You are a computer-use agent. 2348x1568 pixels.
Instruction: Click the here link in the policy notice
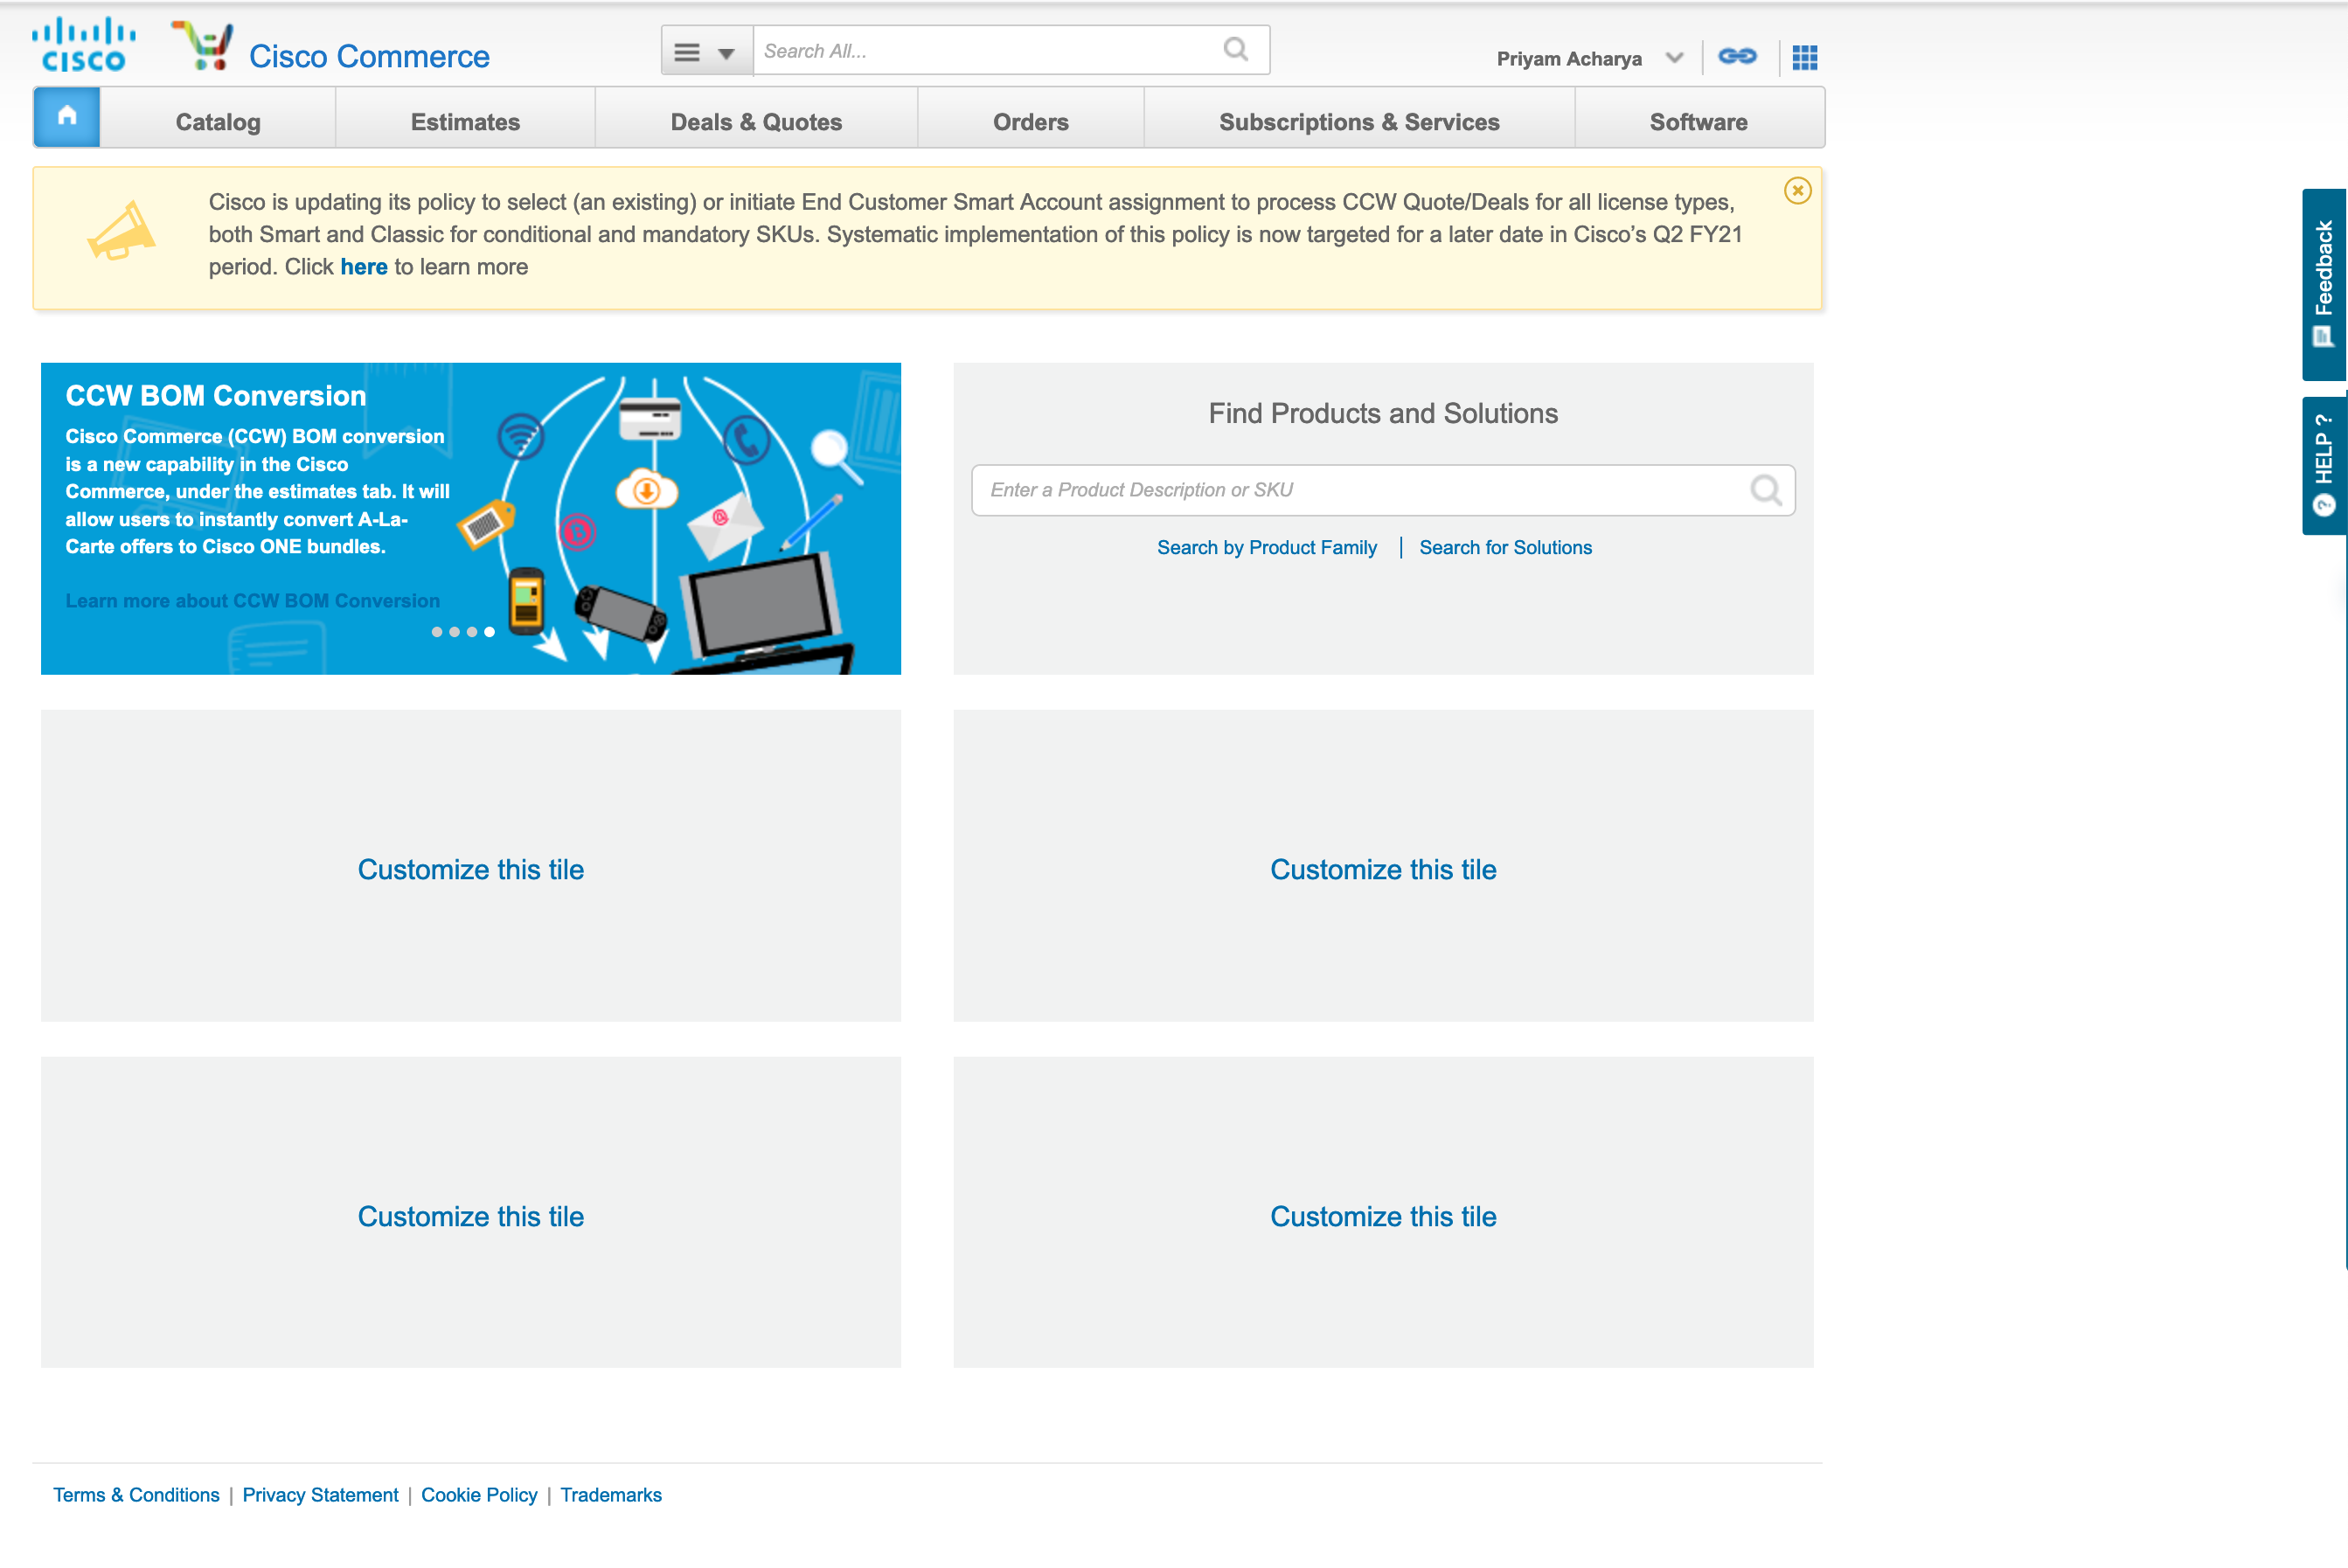(x=364, y=266)
